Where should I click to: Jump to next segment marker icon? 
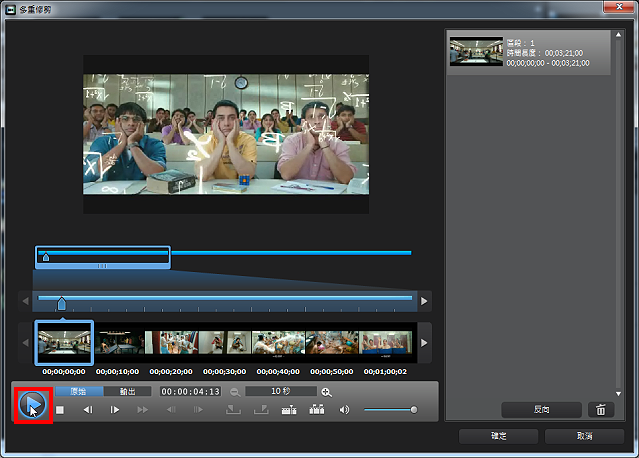(x=198, y=410)
